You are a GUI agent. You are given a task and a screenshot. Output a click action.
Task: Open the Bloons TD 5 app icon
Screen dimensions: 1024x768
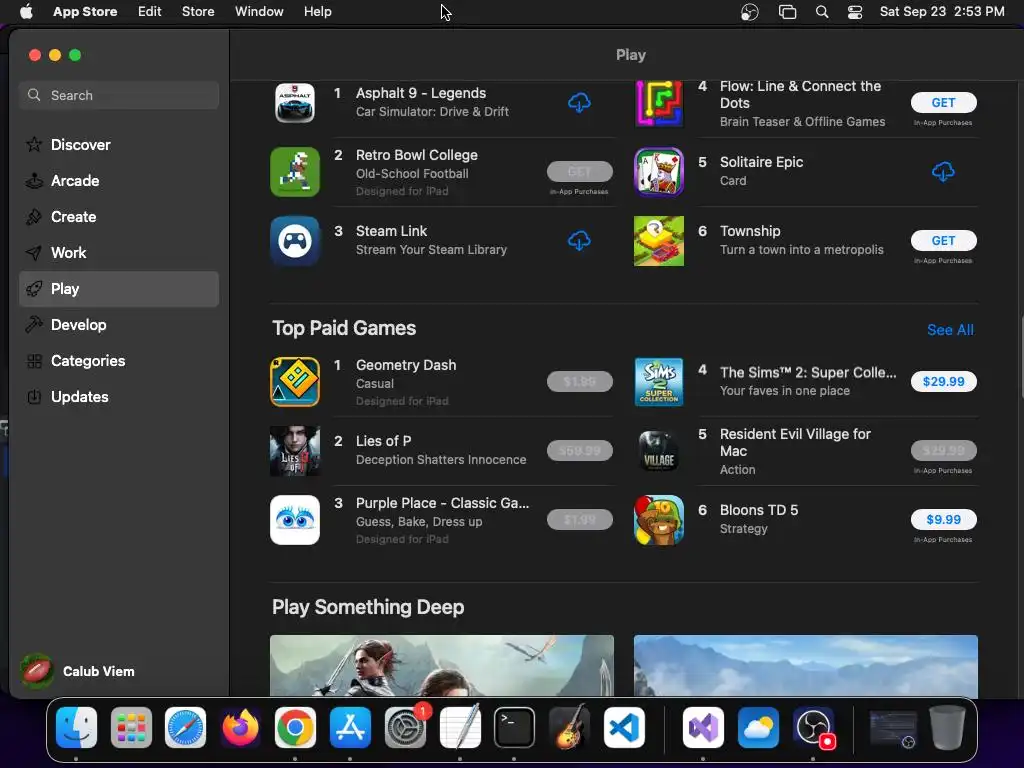(x=659, y=520)
